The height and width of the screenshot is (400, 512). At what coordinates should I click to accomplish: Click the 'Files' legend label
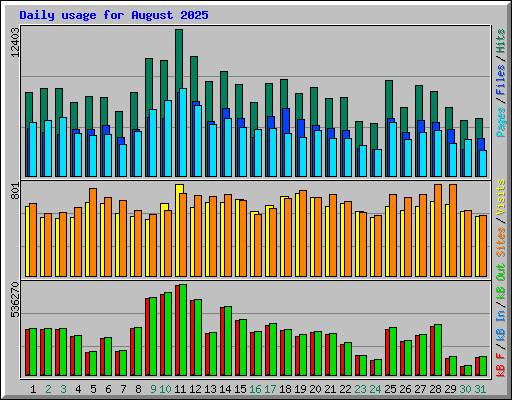tap(500, 80)
